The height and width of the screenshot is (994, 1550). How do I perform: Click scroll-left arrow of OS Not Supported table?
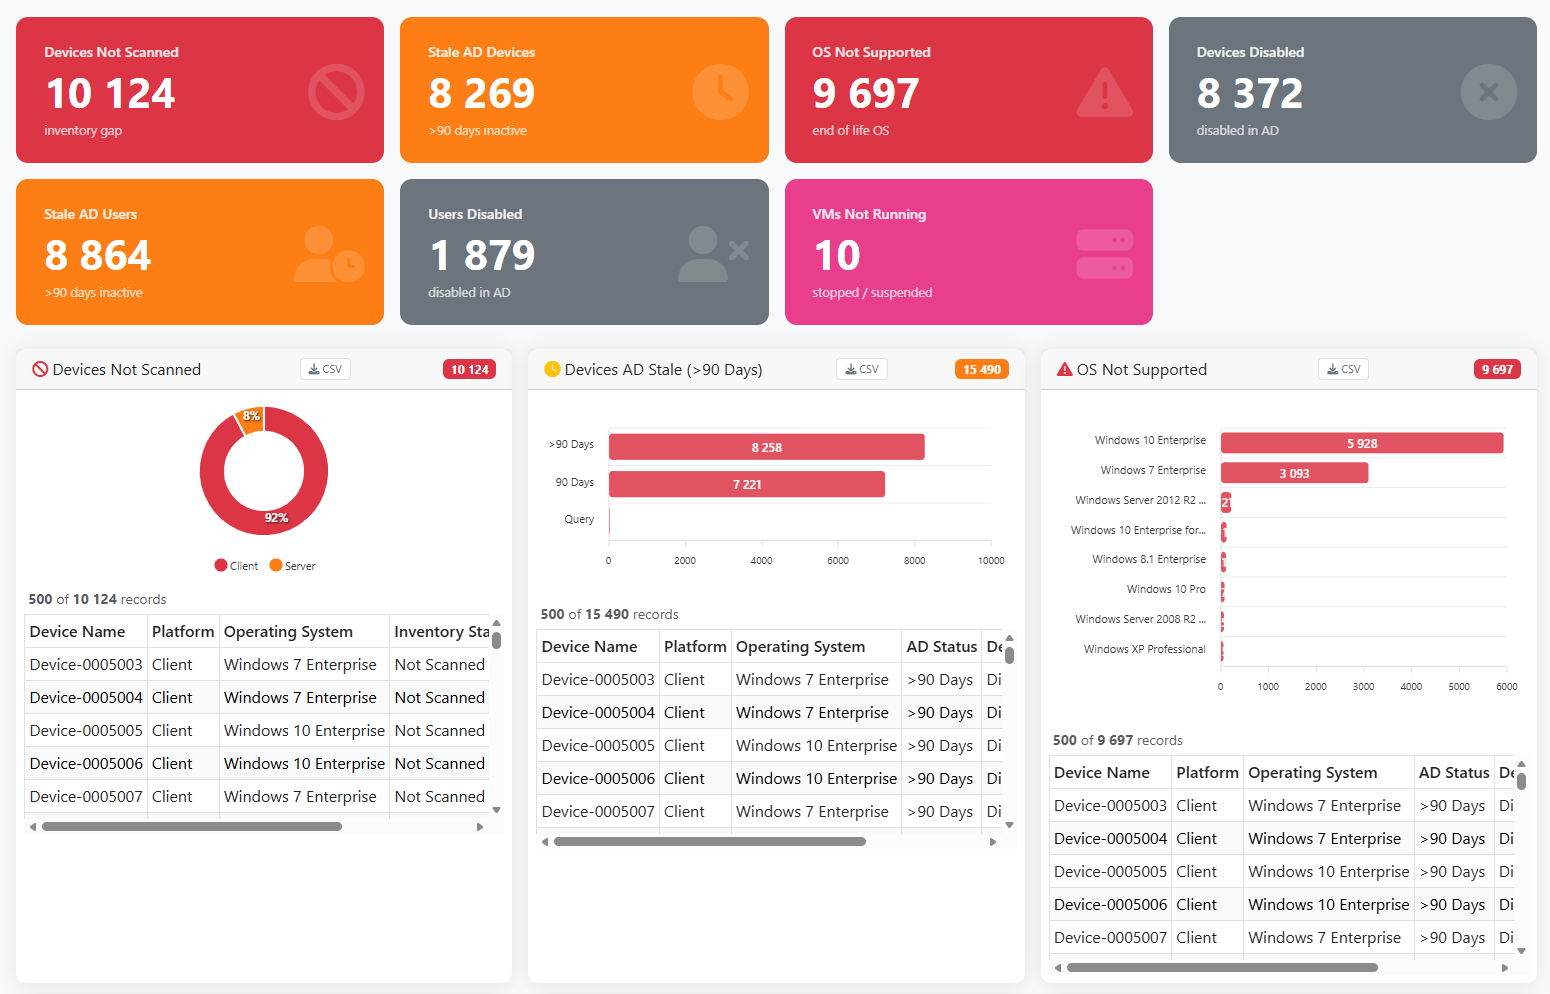1058,968
